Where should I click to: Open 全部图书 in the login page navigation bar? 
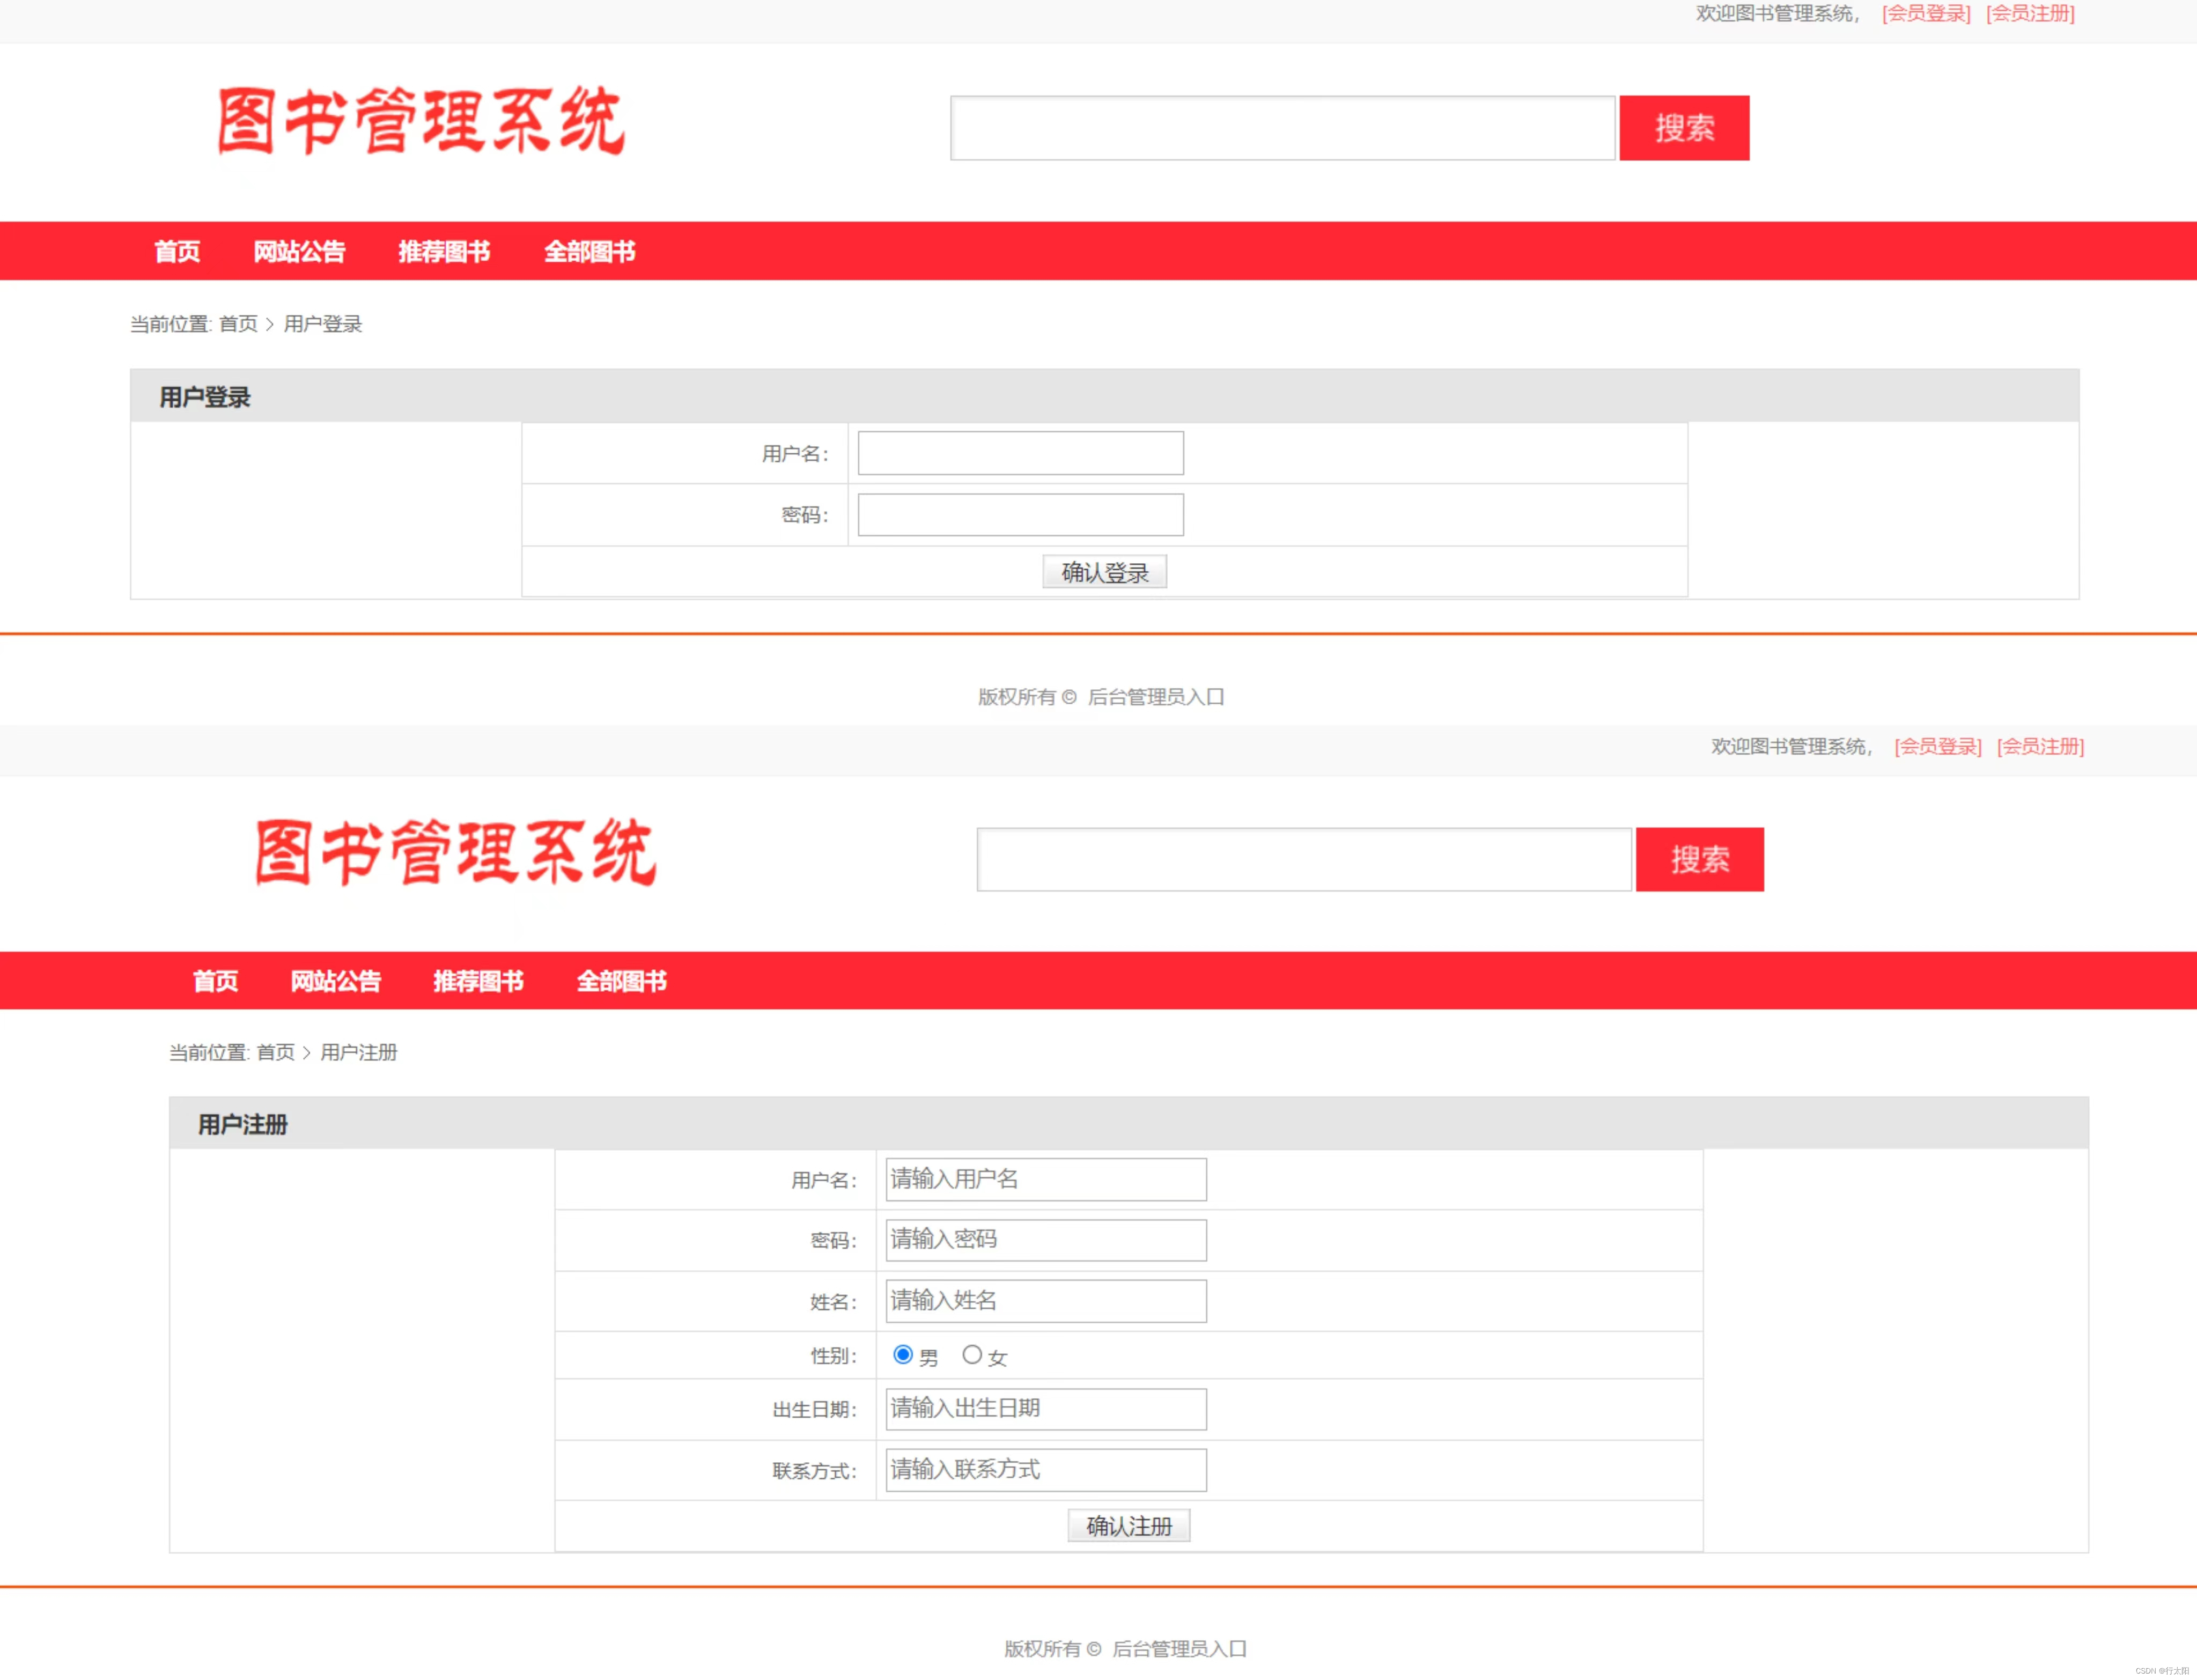[589, 251]
